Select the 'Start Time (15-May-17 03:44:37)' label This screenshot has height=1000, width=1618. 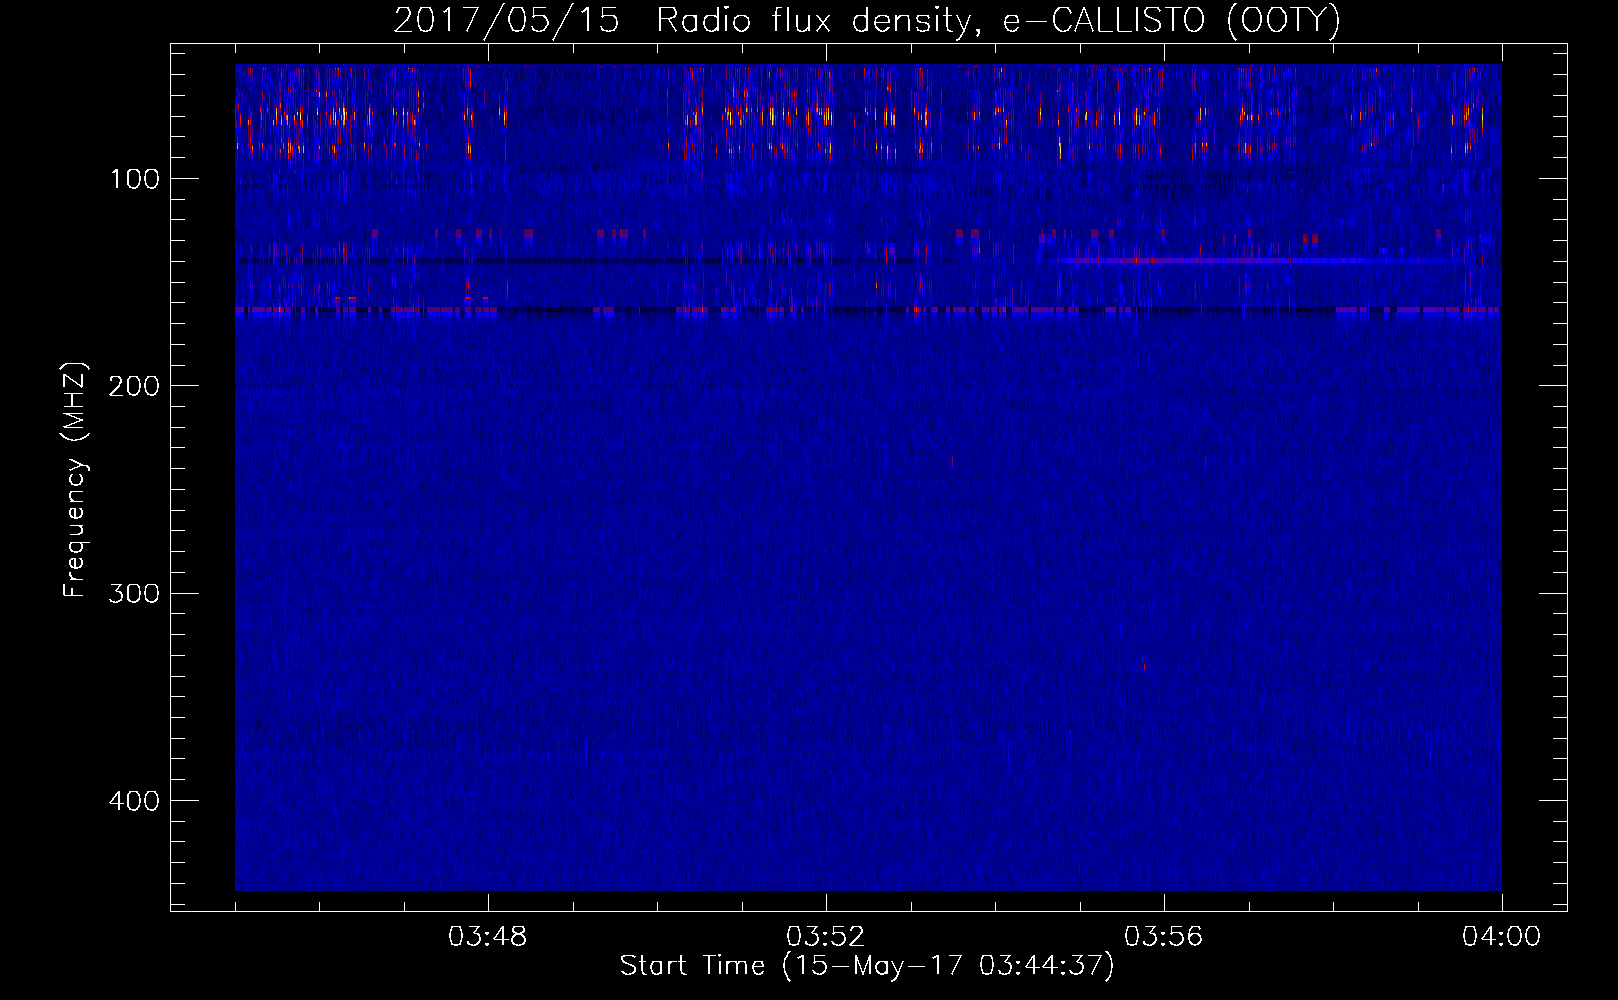pos(867,966)
